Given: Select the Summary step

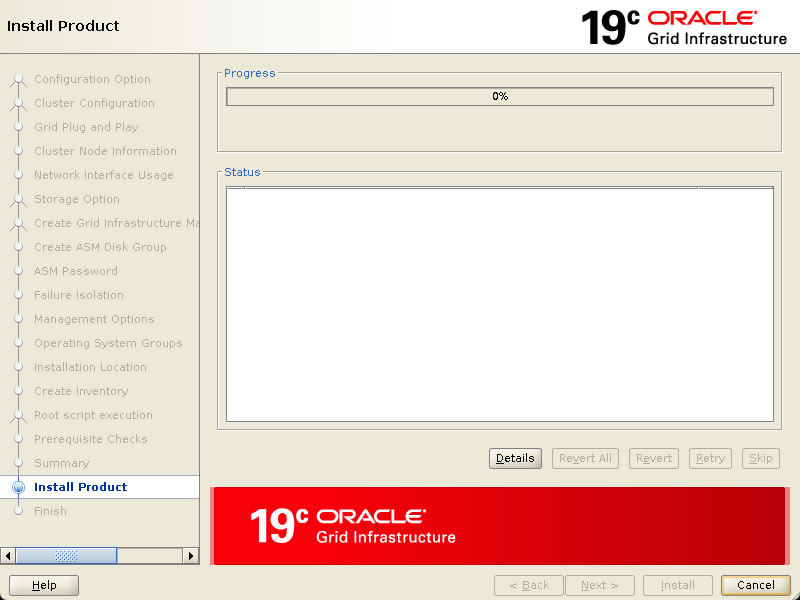Looking at the screenshot, I should click(62, 463).
